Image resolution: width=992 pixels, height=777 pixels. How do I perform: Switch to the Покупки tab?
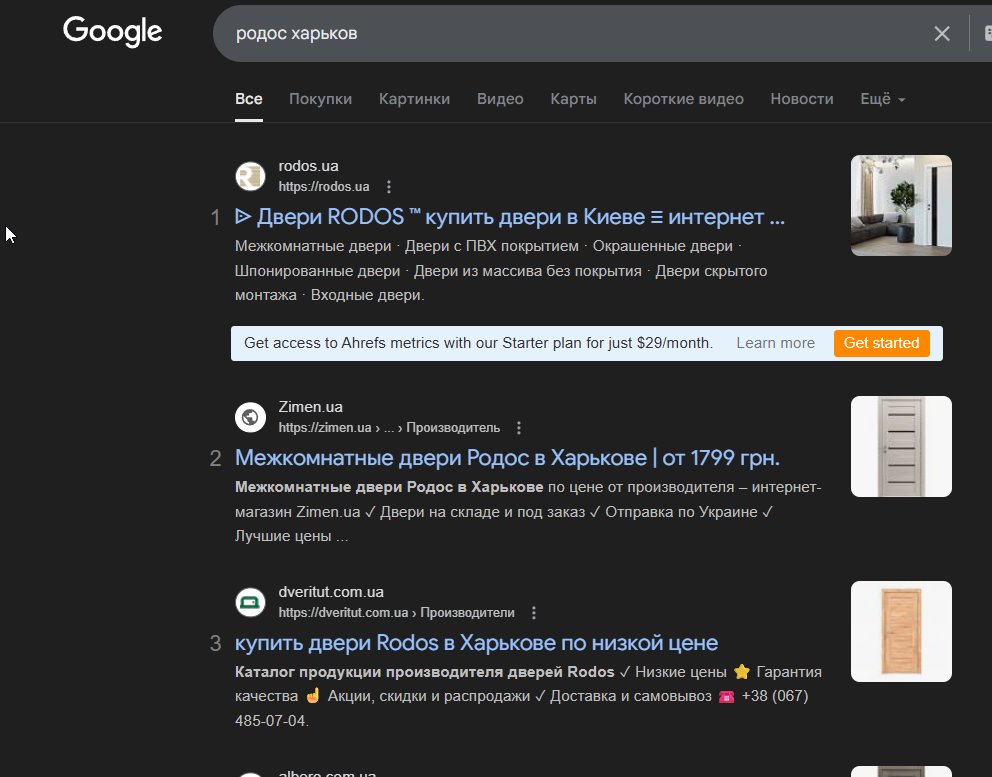(320, 99)
